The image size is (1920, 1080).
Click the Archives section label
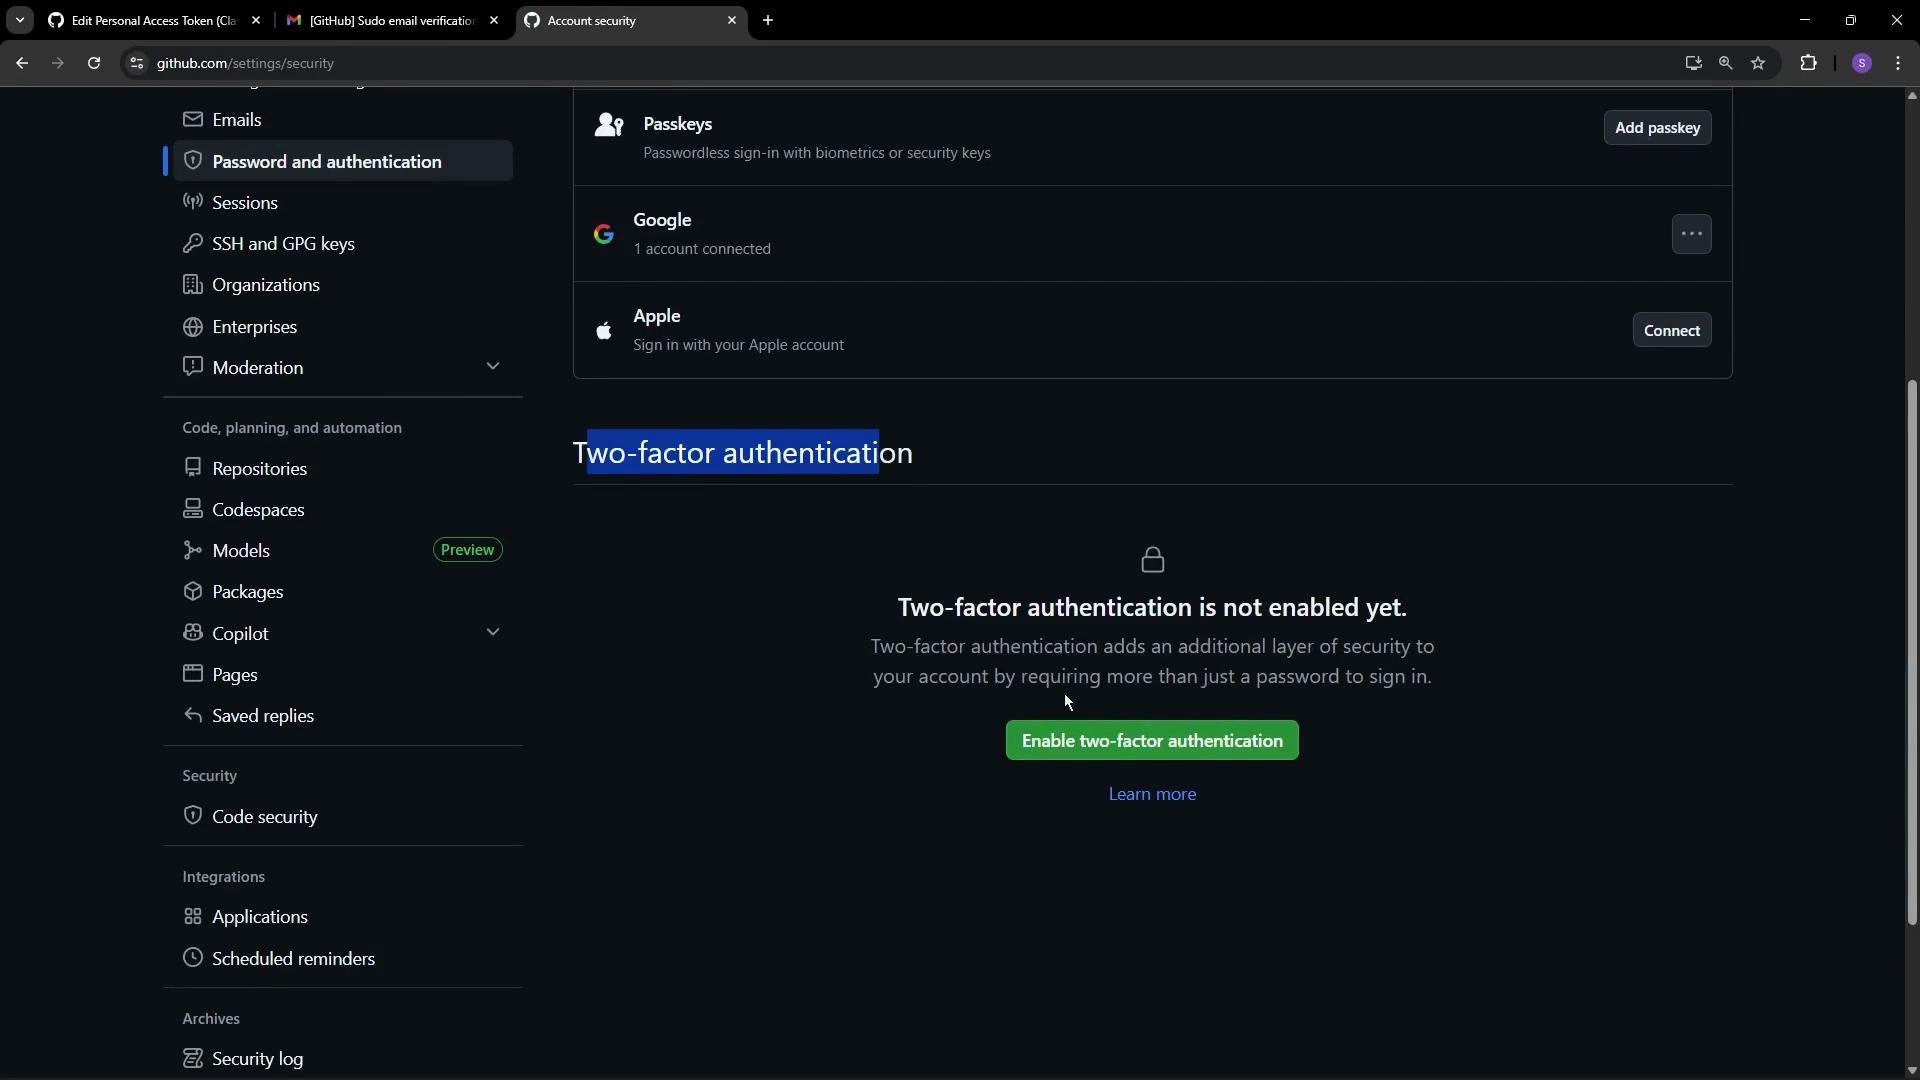click(211, 1019)
